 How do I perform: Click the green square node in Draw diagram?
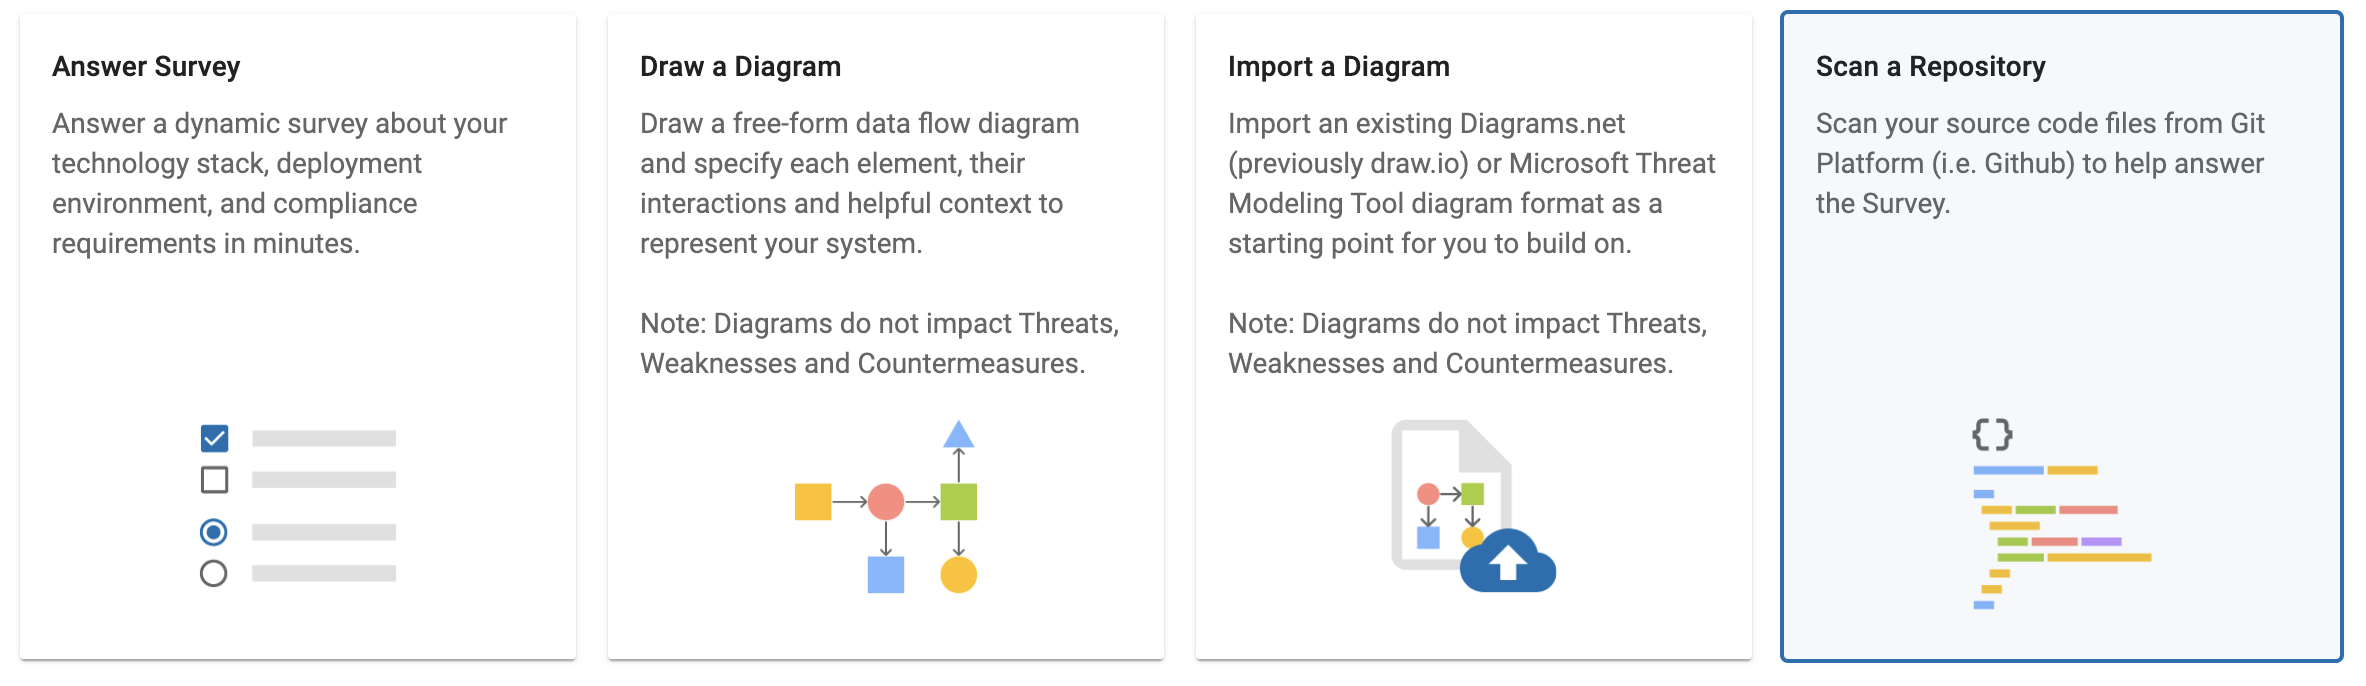pos(958,501)
